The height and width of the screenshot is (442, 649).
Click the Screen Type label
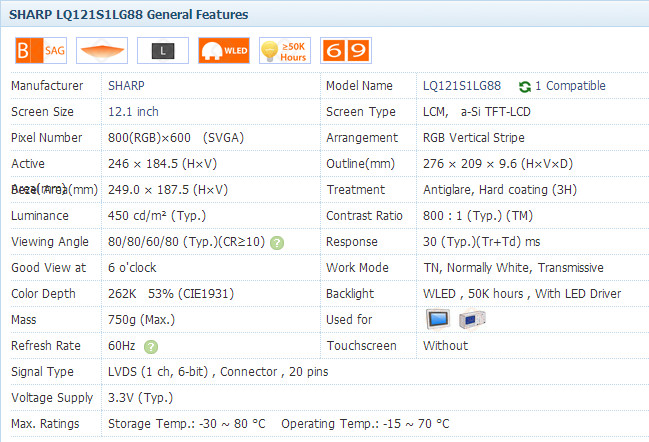click(361, 112)
